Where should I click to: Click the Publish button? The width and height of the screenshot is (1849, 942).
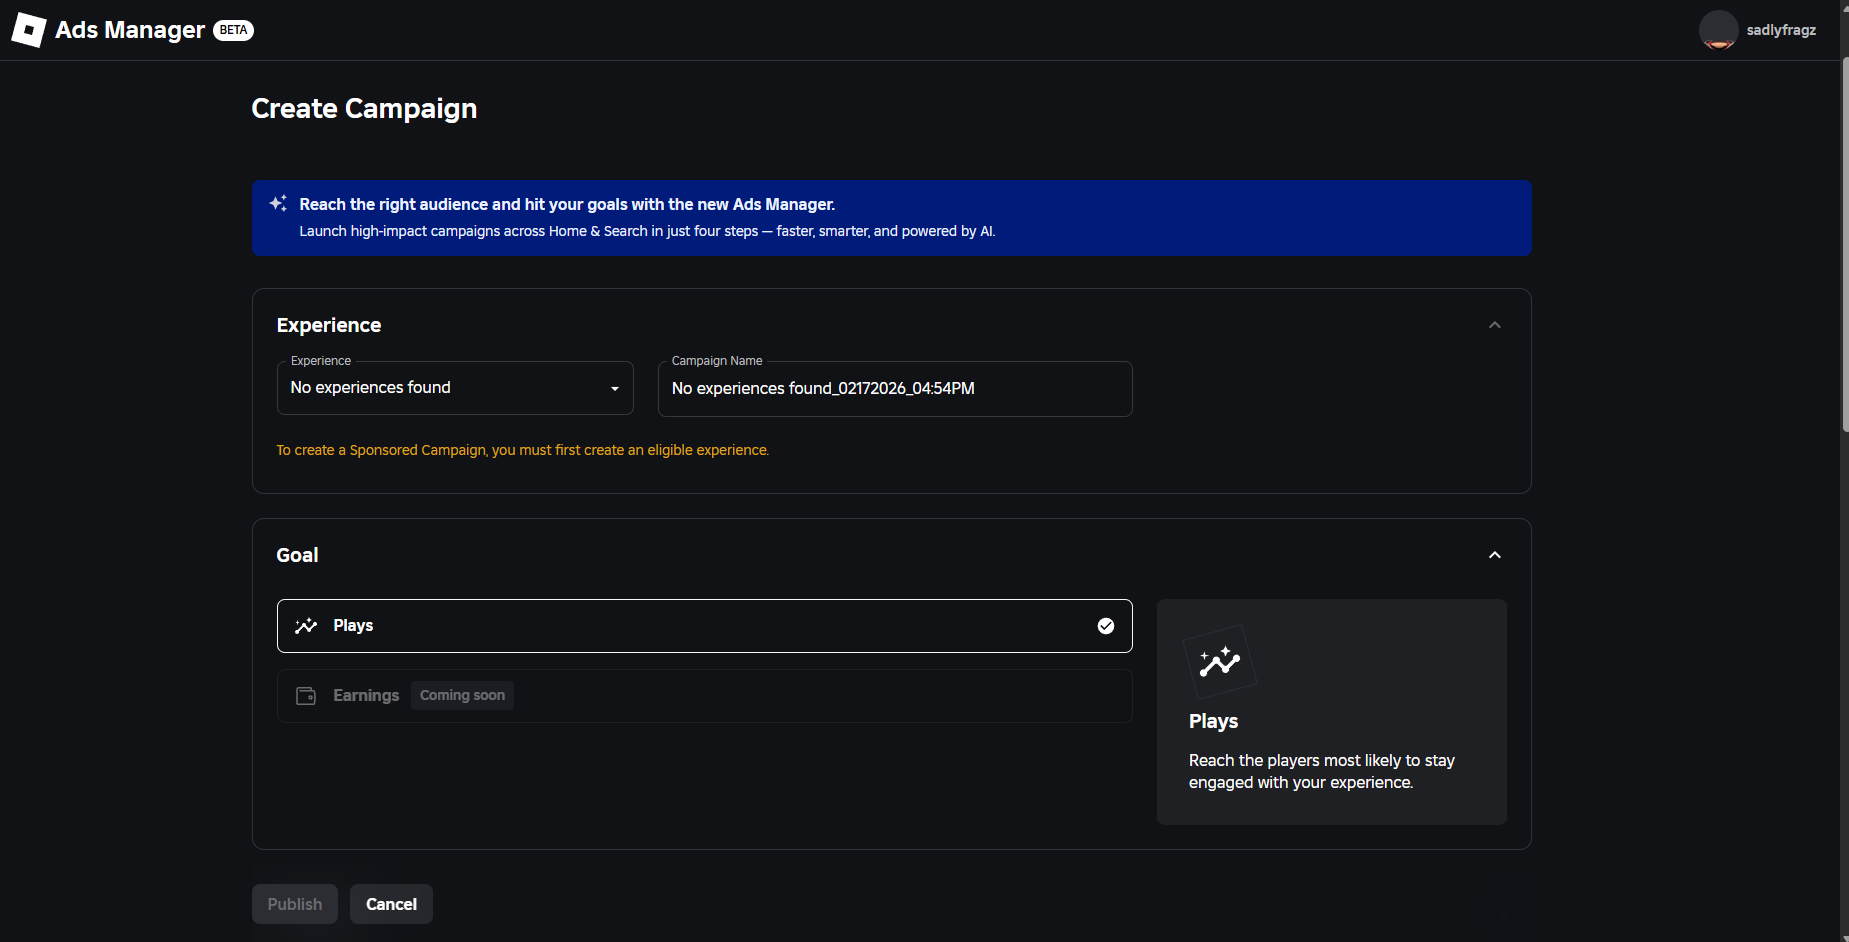tap(295, 904)
